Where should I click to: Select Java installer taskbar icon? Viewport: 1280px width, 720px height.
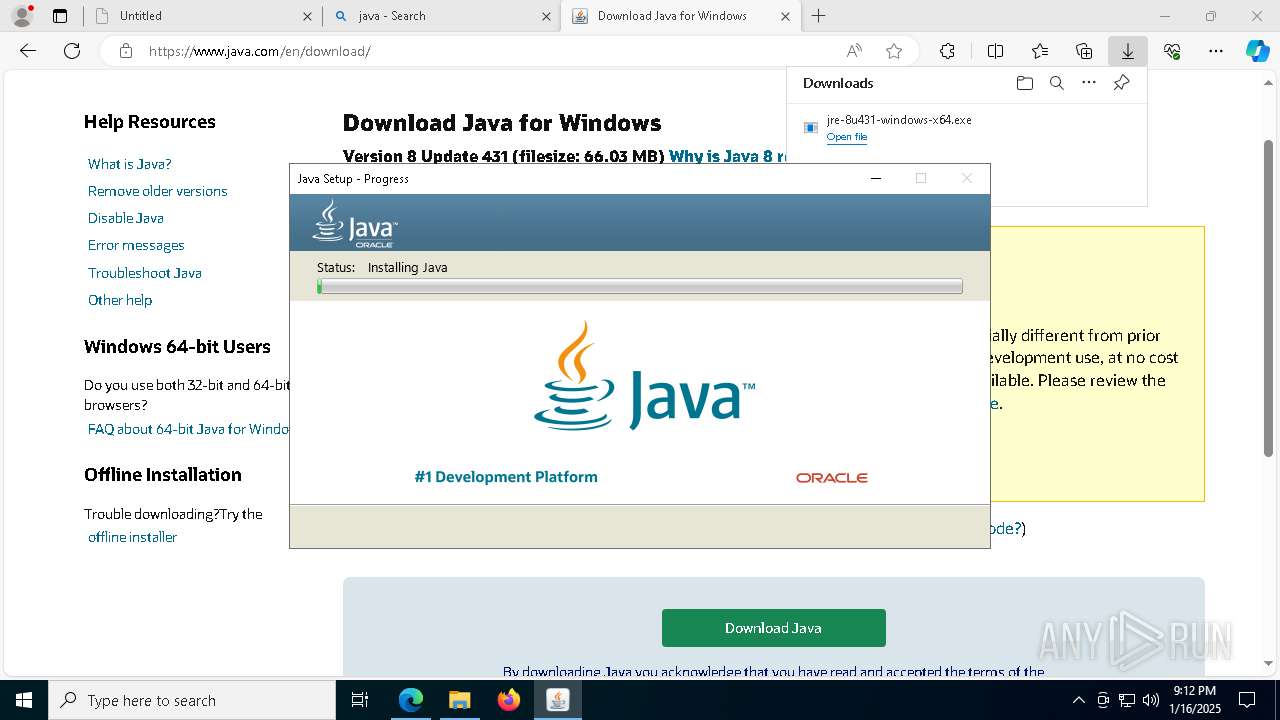557,700
